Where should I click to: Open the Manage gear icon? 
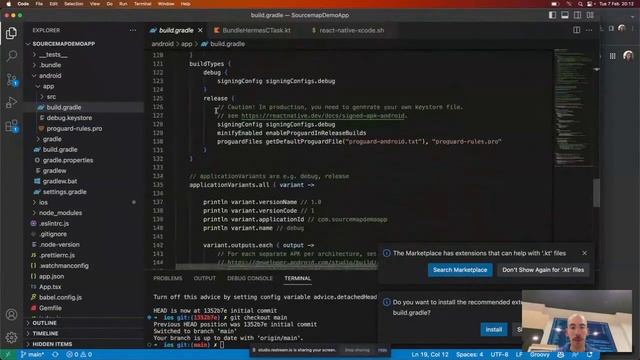(x=11, y=337)
